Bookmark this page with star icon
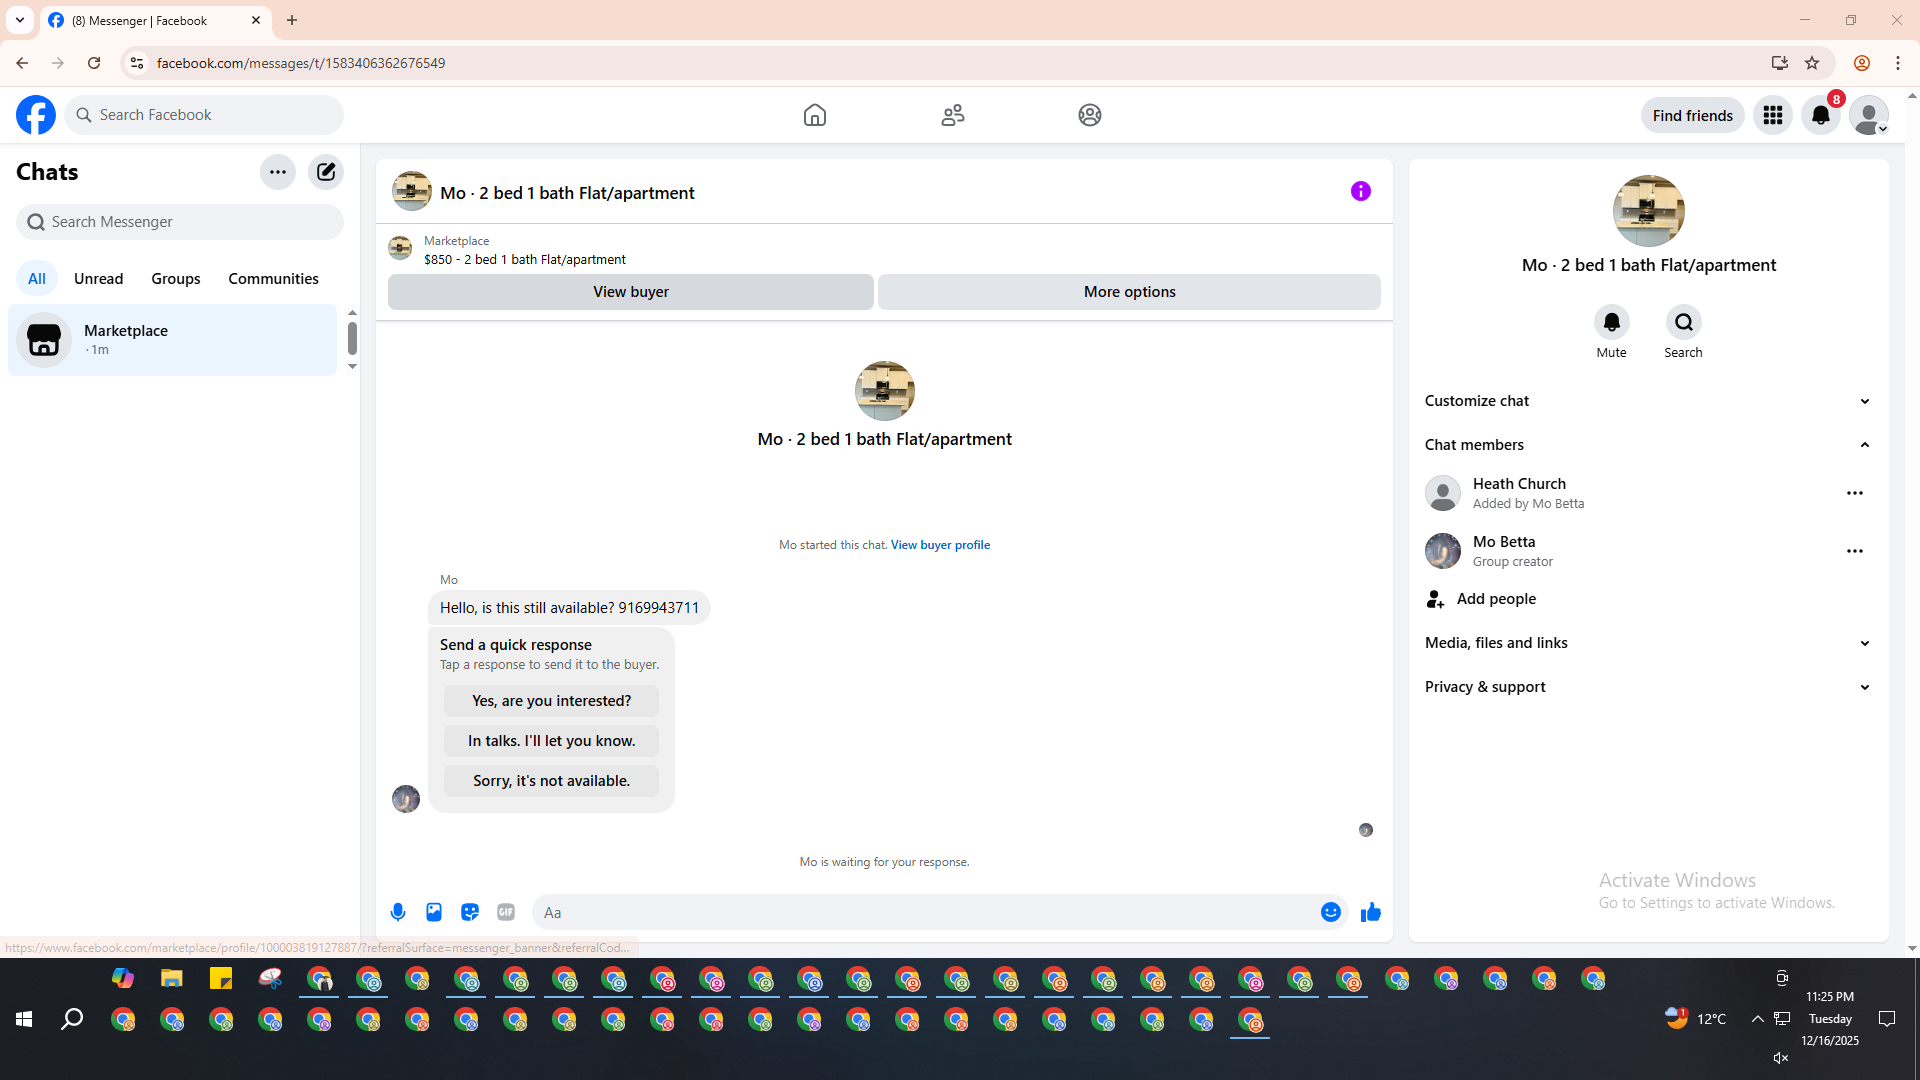This screenshot has width=1920, height=1080. click(1812, 63)
